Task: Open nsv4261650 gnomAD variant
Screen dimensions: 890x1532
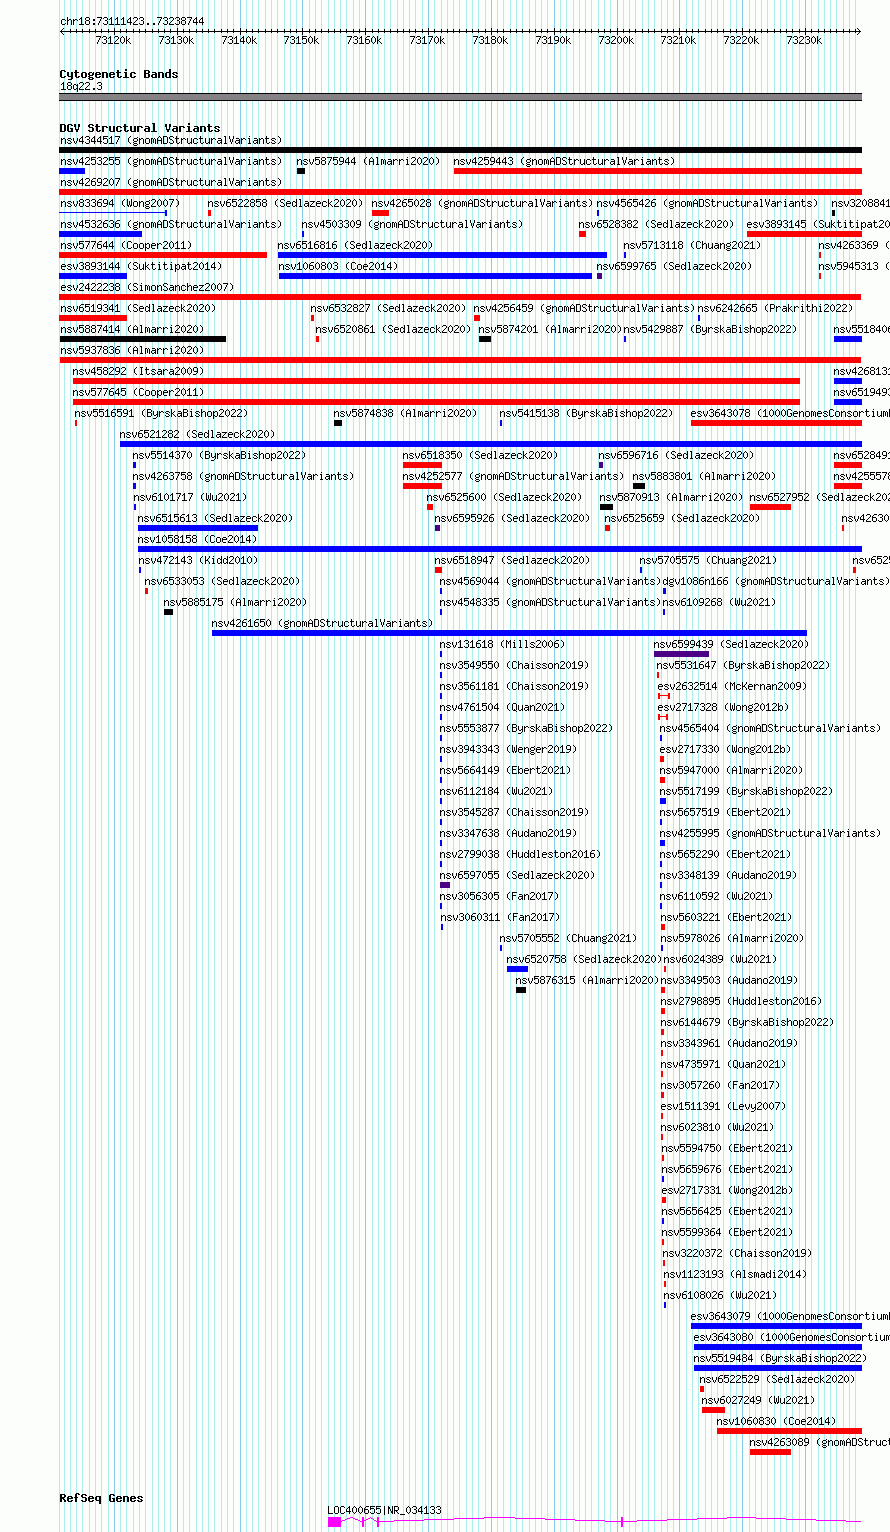Action: (x=322, y=623)
